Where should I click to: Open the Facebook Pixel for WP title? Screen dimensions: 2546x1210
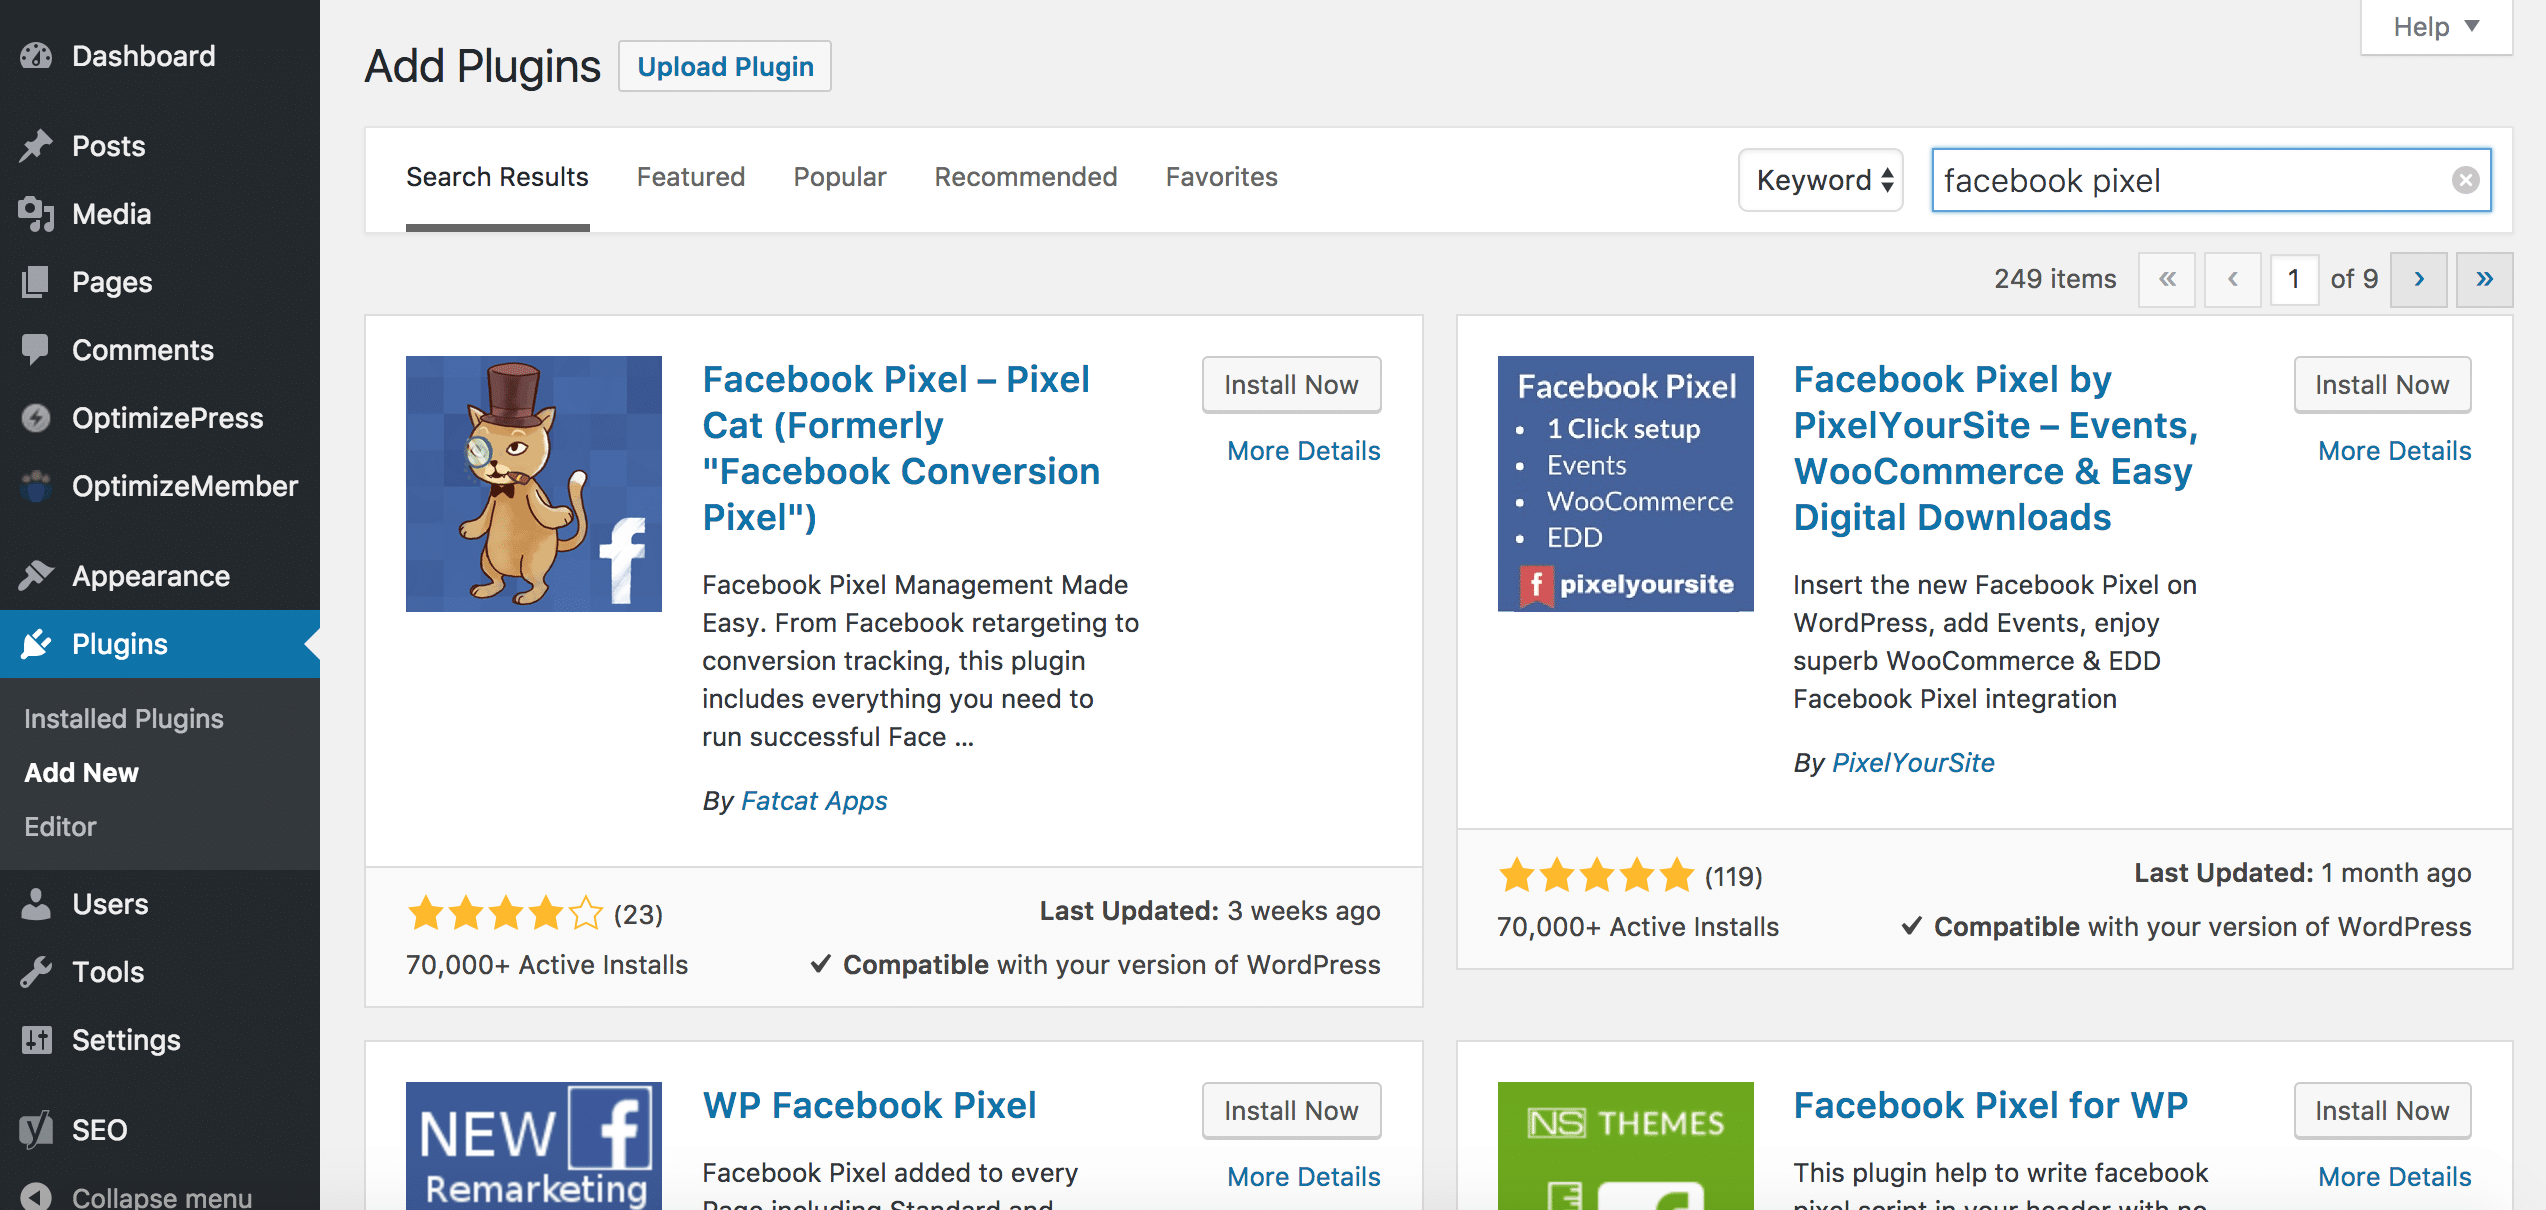(1990, 1105)
